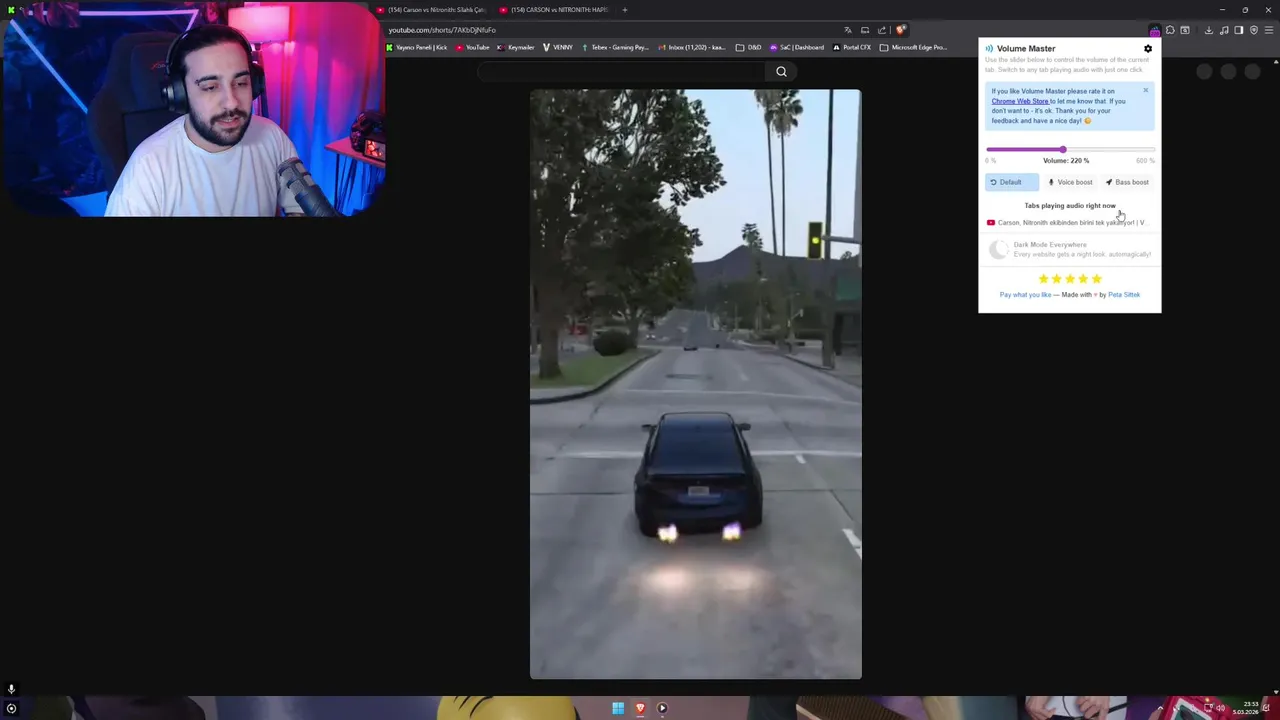Open the browser hamburger menu
Image resolution: width=1280 pixels, height=720 pixels.
click(x=1269, y=30)
